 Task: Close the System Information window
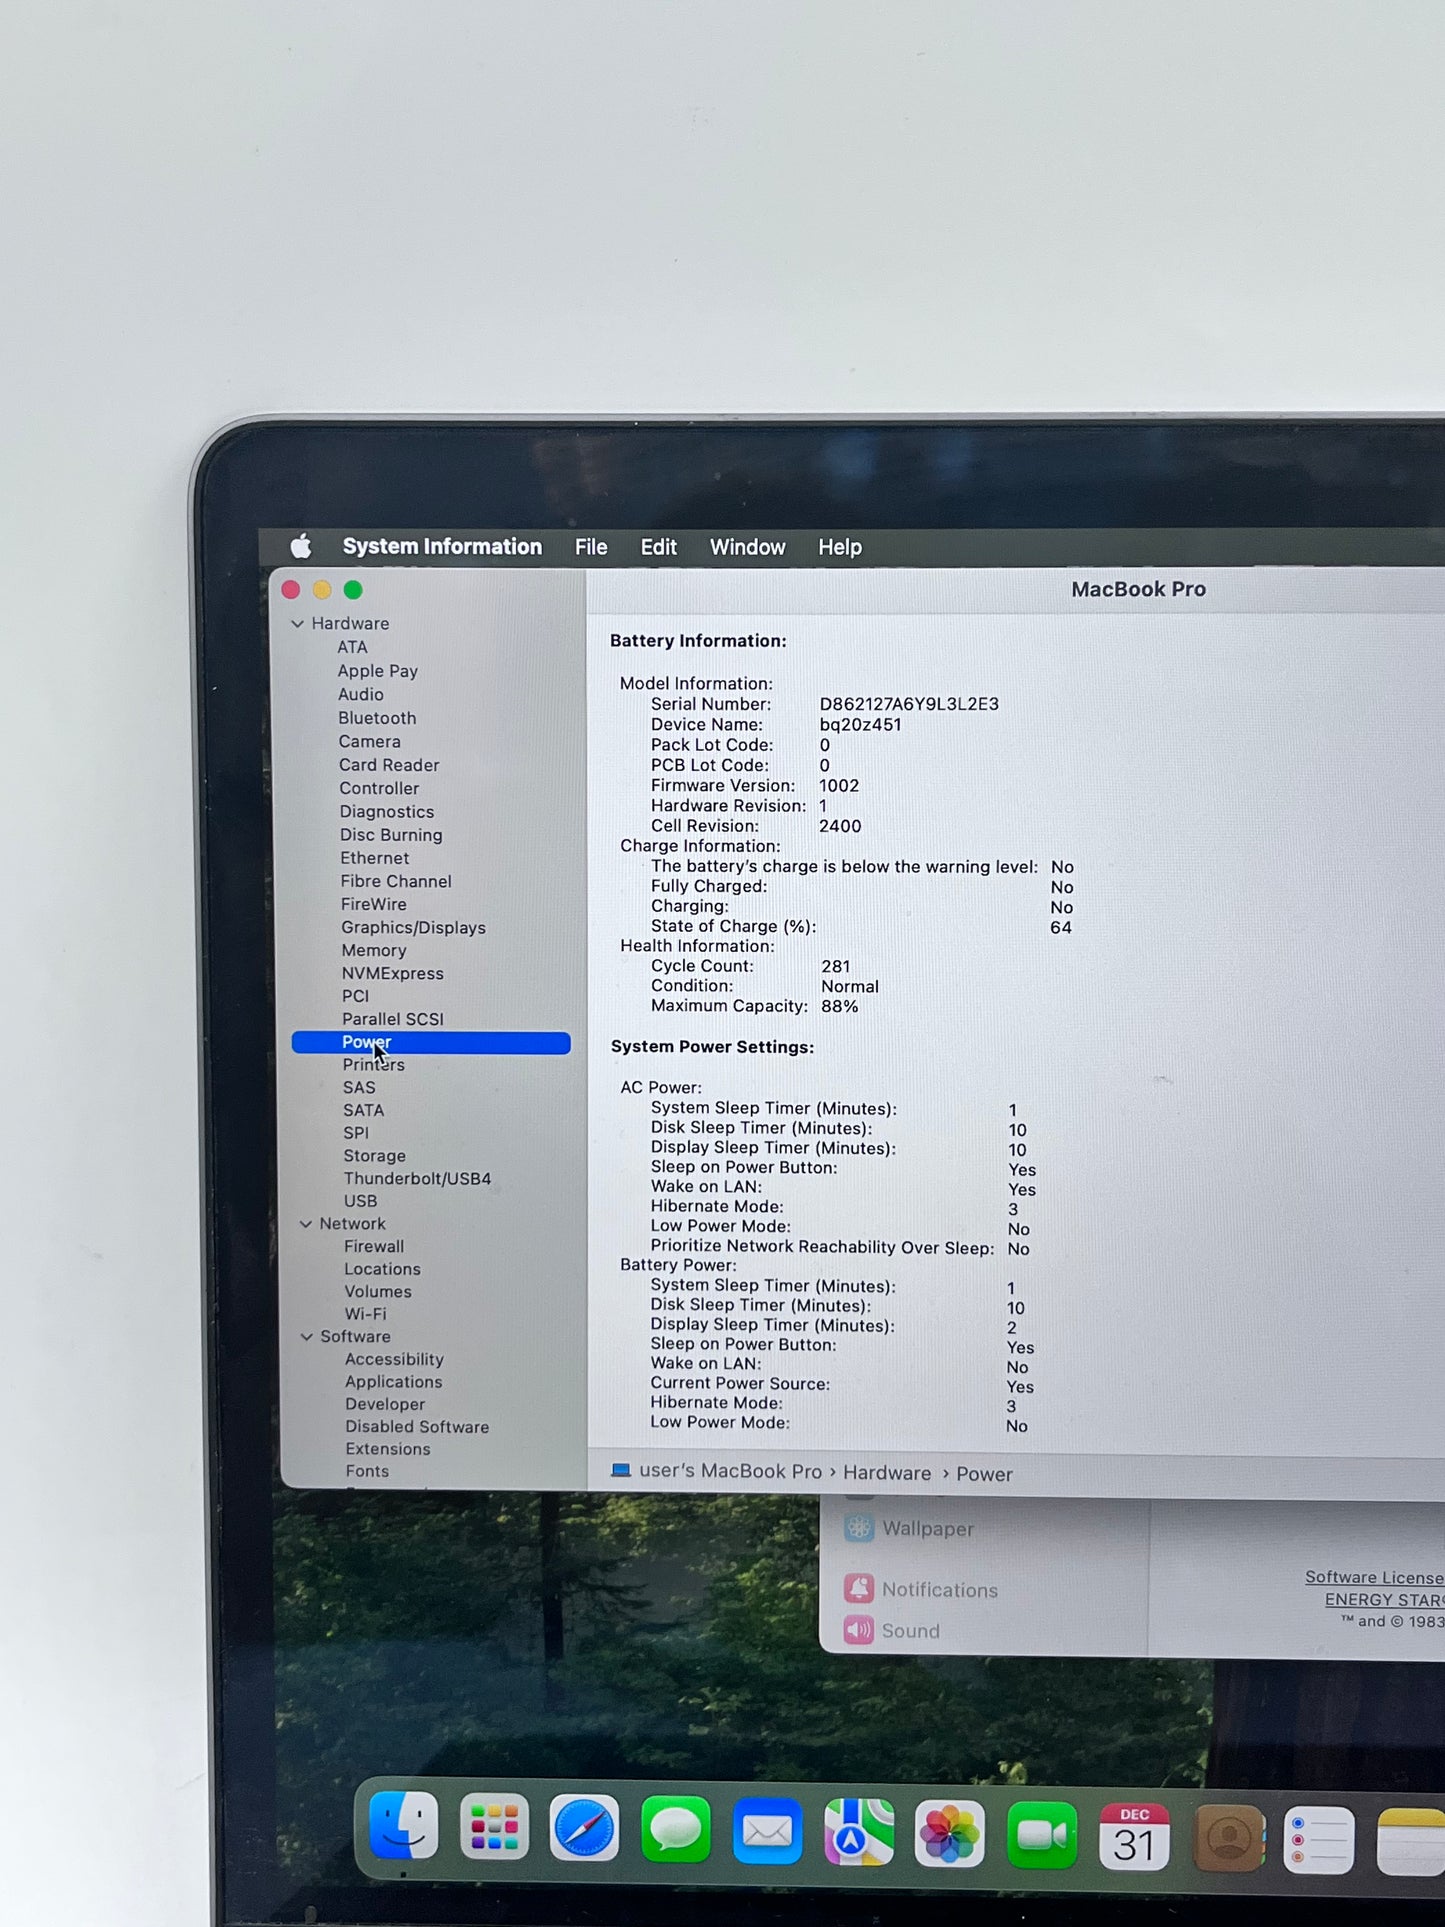click(x=291, y=590)
